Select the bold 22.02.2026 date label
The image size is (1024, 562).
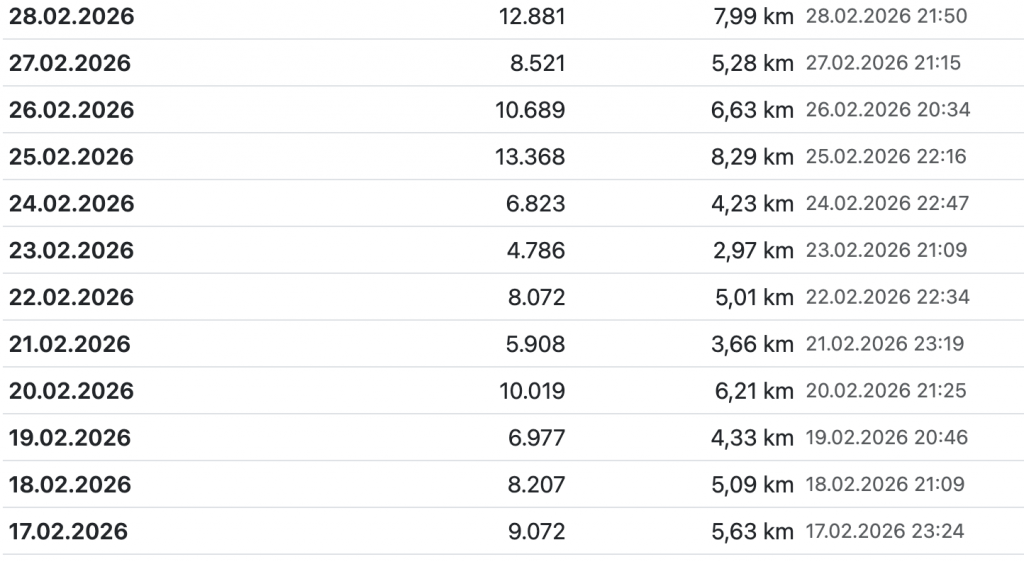pos(71,297)
